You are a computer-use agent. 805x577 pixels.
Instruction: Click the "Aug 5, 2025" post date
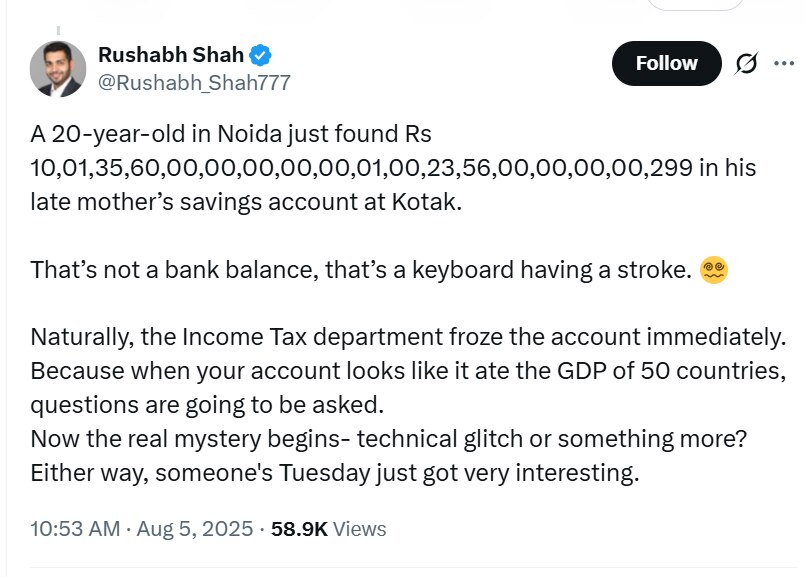click(x=197, y=529)
